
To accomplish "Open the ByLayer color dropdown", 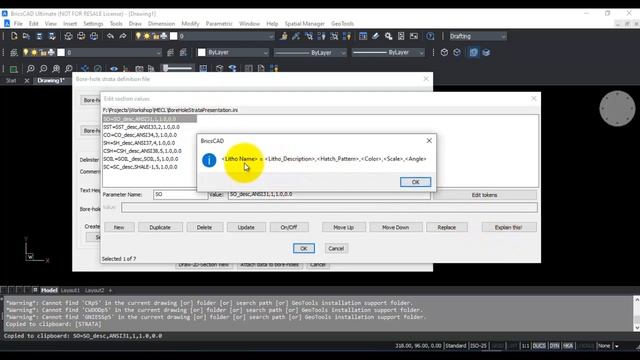I will [233, 52].
